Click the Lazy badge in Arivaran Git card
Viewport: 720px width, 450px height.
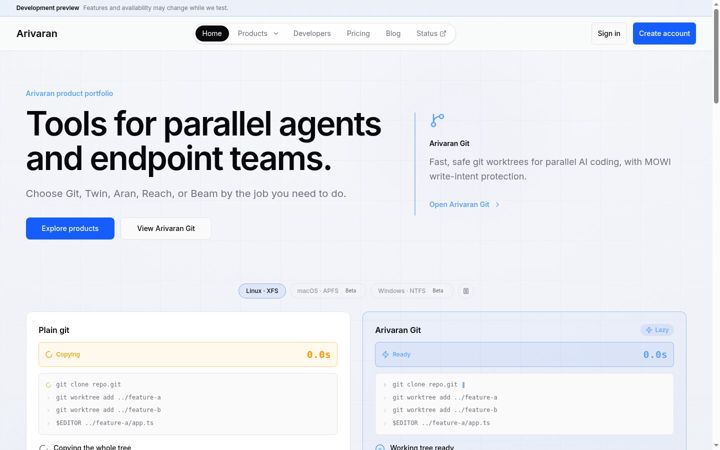[657, 330]
